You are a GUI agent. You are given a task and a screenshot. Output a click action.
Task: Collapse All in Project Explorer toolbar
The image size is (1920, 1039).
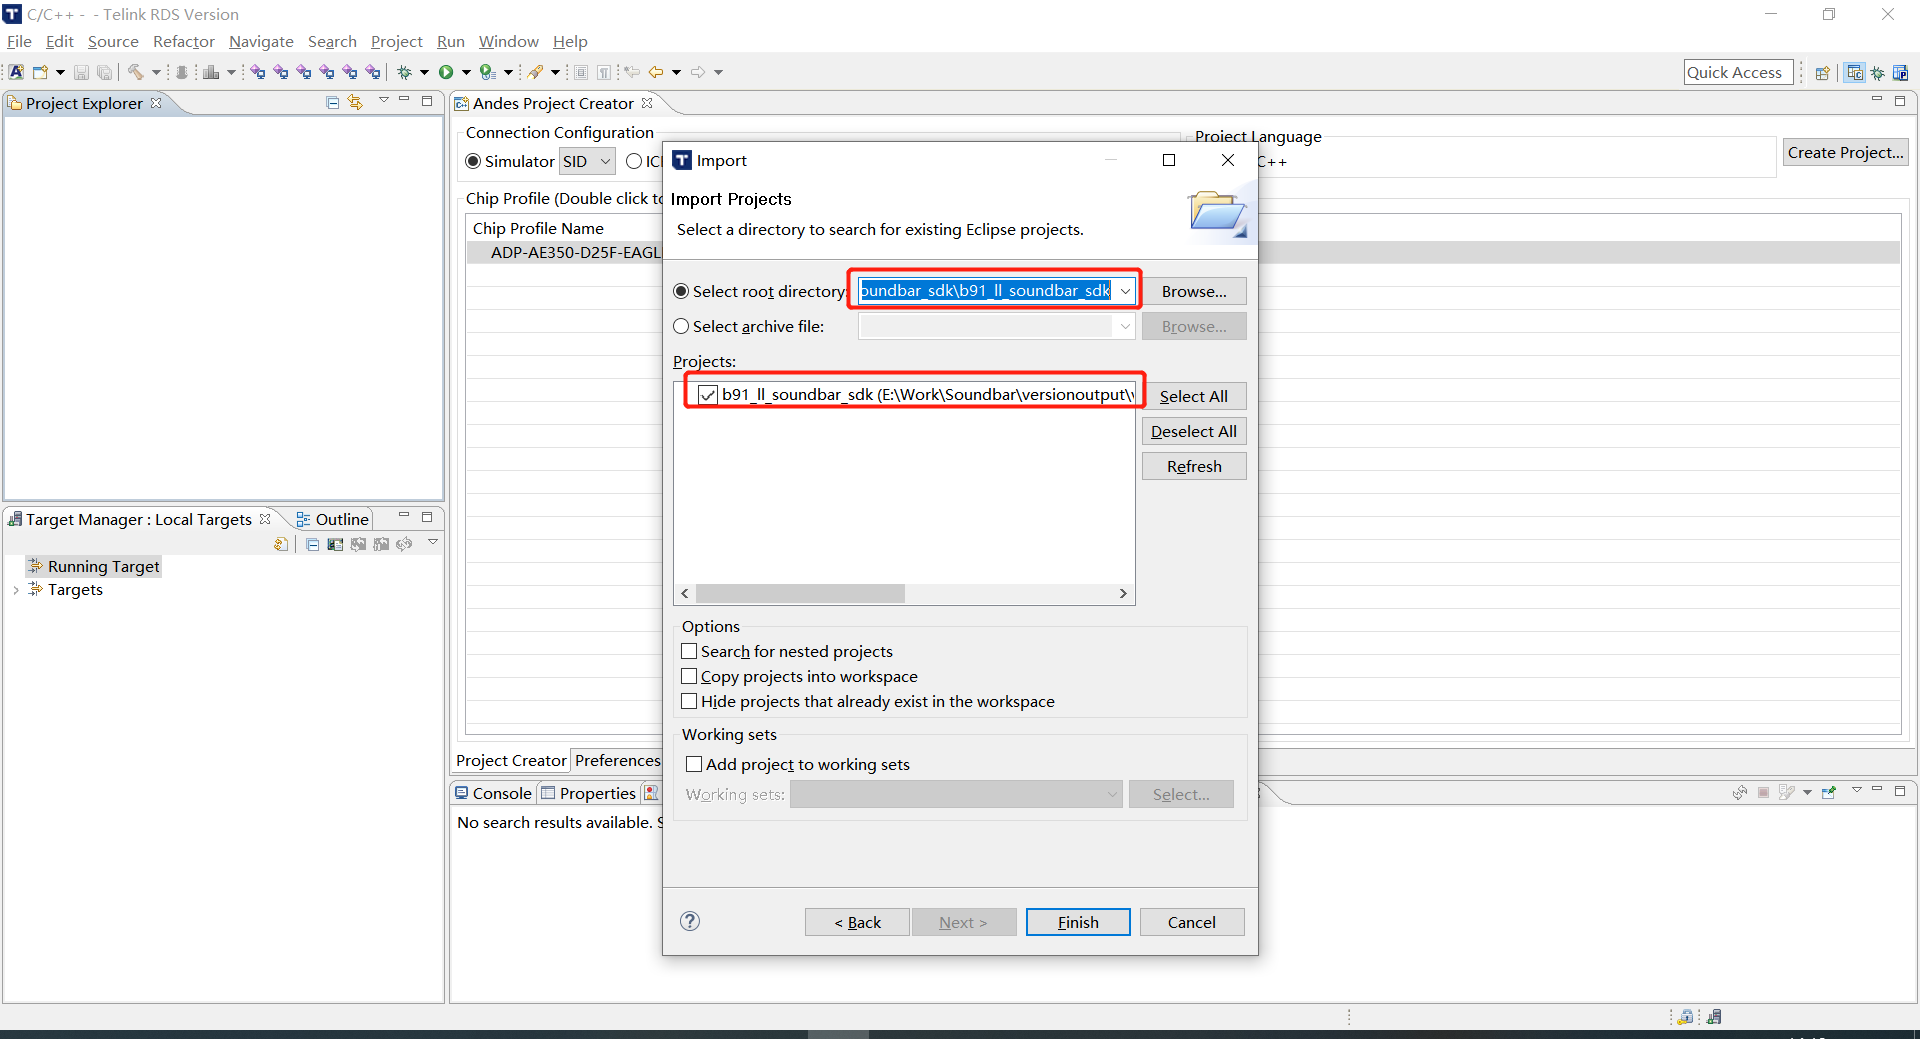[332, 102]
